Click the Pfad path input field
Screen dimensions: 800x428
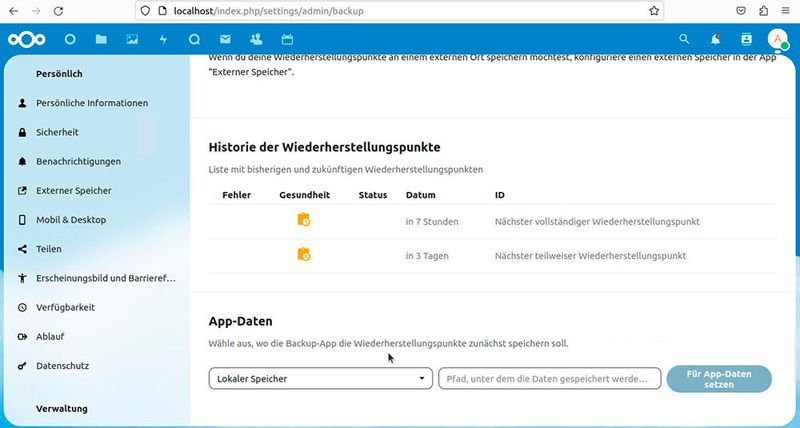549,379
